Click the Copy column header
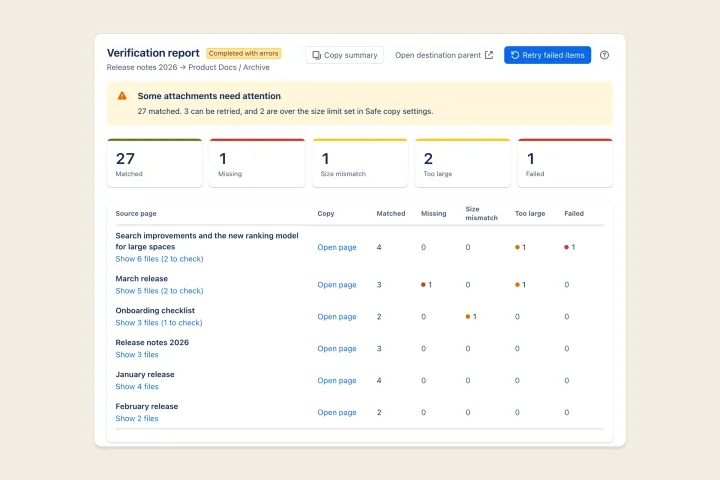This screenshot has height=480, width=720. point(326,214)
